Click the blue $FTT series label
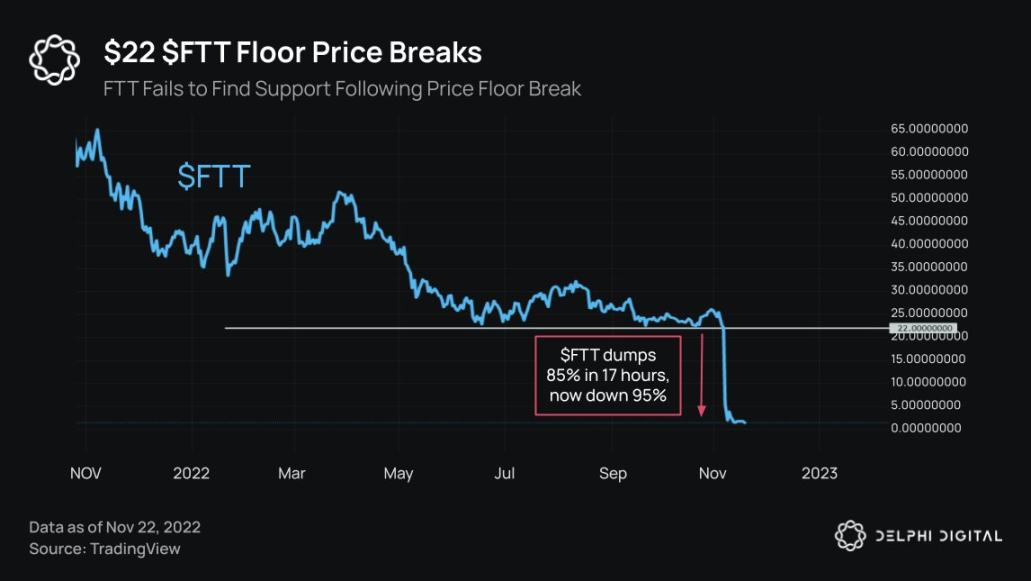Image resolution: width=1031 pixels, height=581 pixels. [214, 176]
